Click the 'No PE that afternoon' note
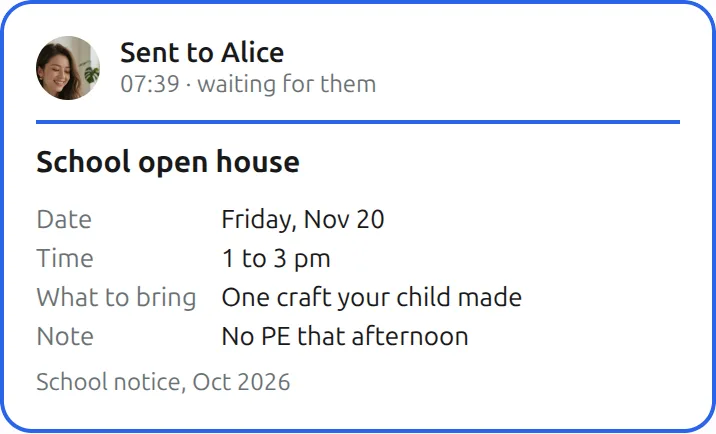This screenshot has width=716, height=434. pyautogui.click(x=345, y=337)
